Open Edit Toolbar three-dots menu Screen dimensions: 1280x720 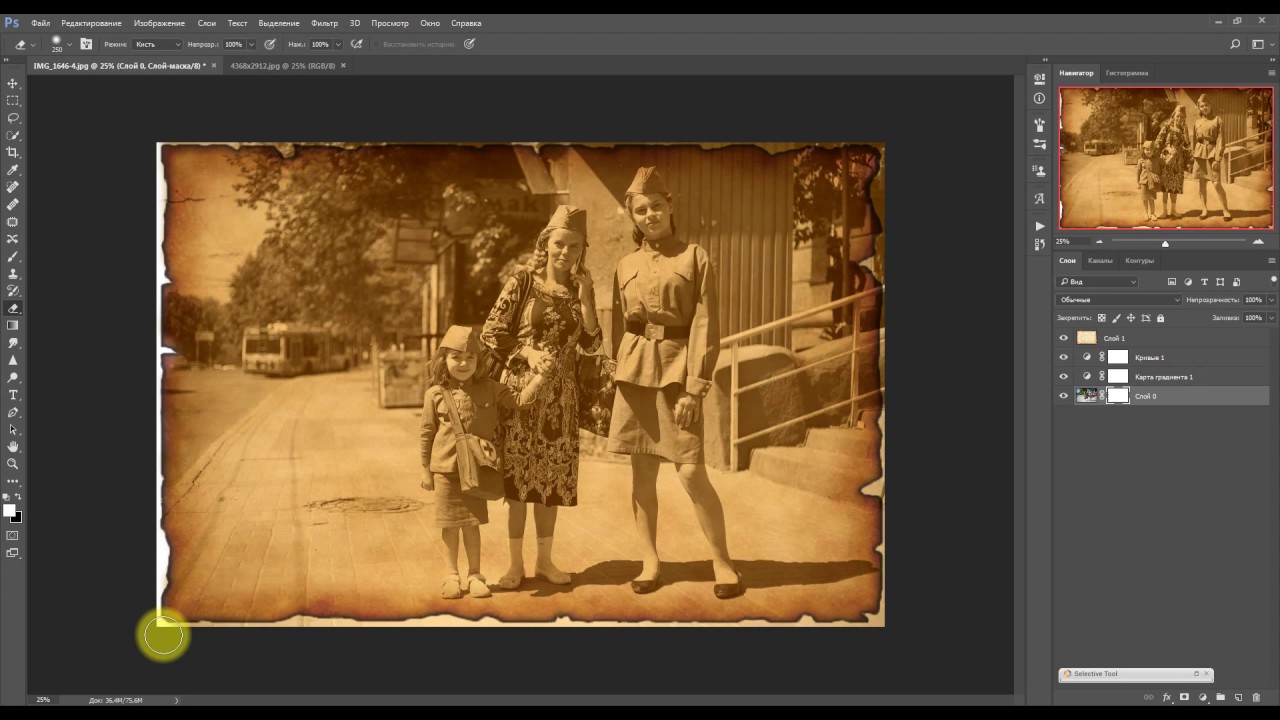13,481
